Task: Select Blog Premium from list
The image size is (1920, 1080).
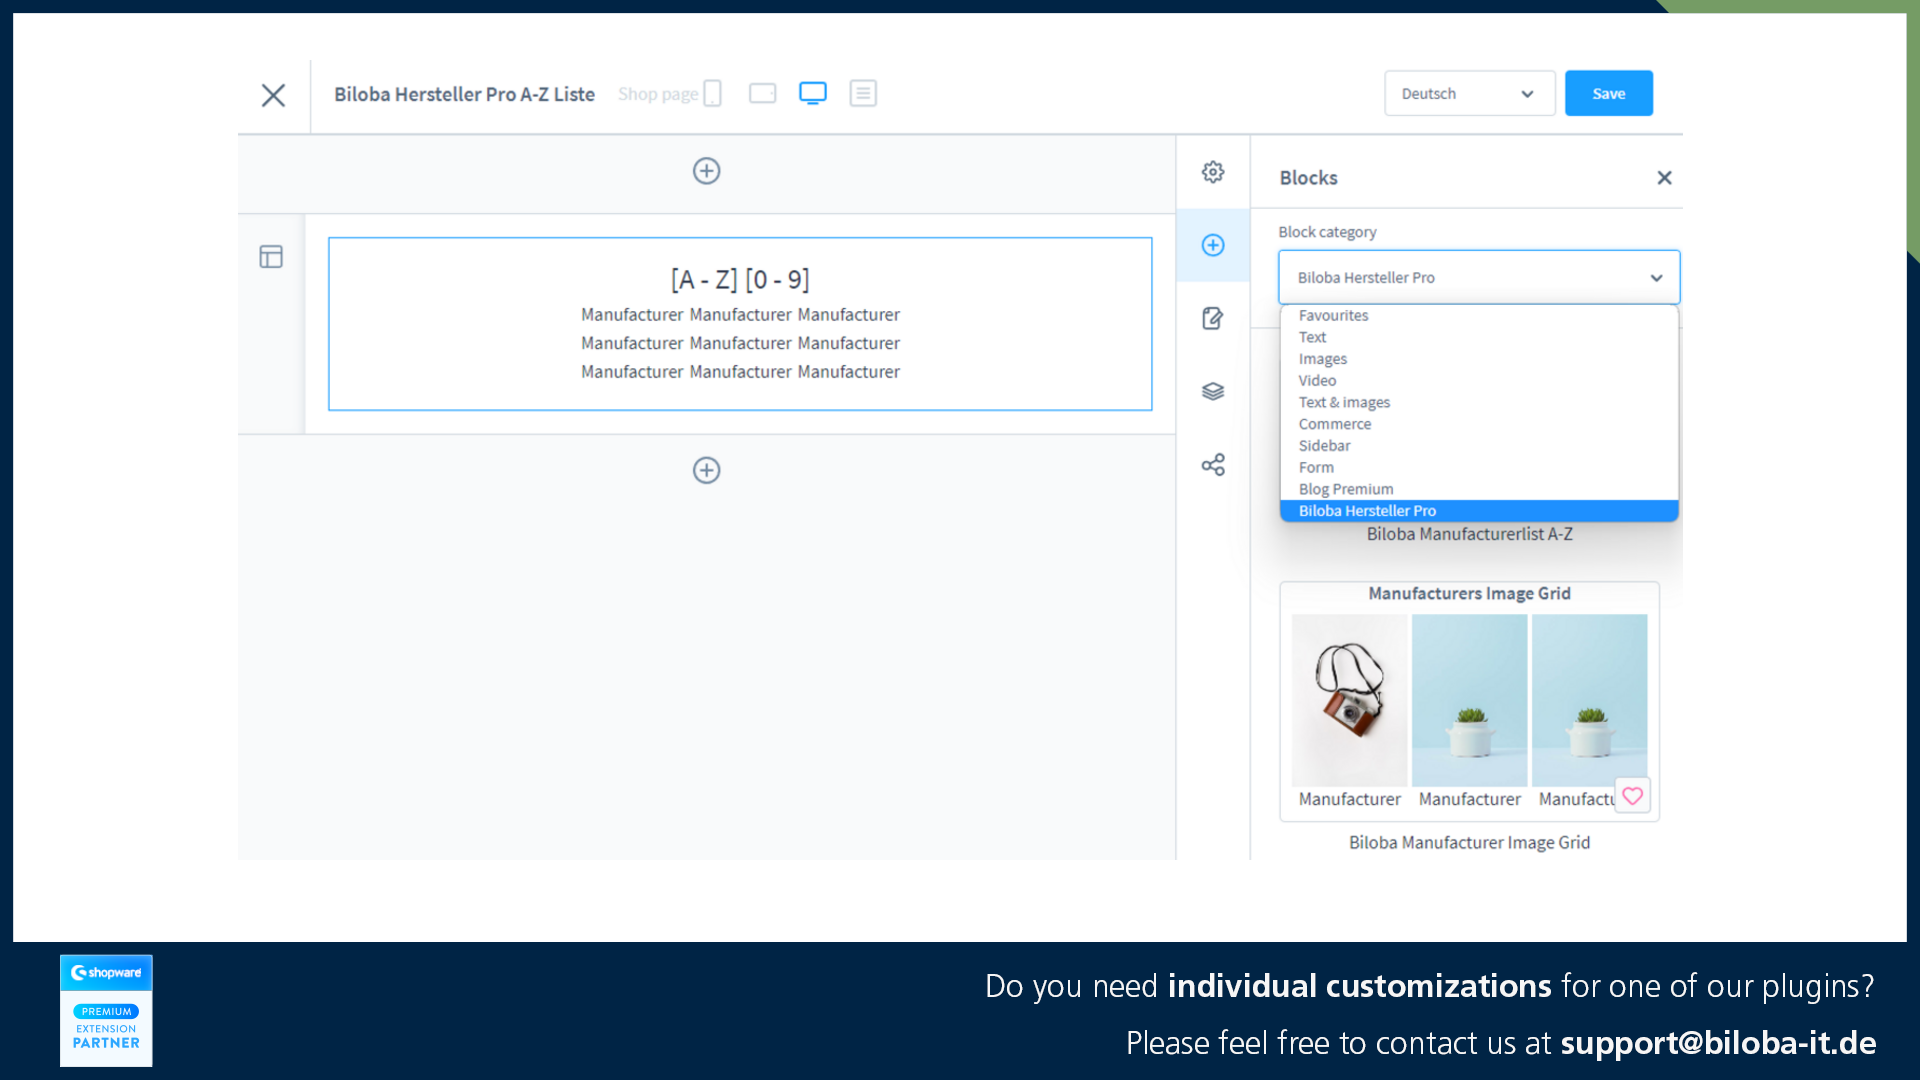Action: 1345,488
